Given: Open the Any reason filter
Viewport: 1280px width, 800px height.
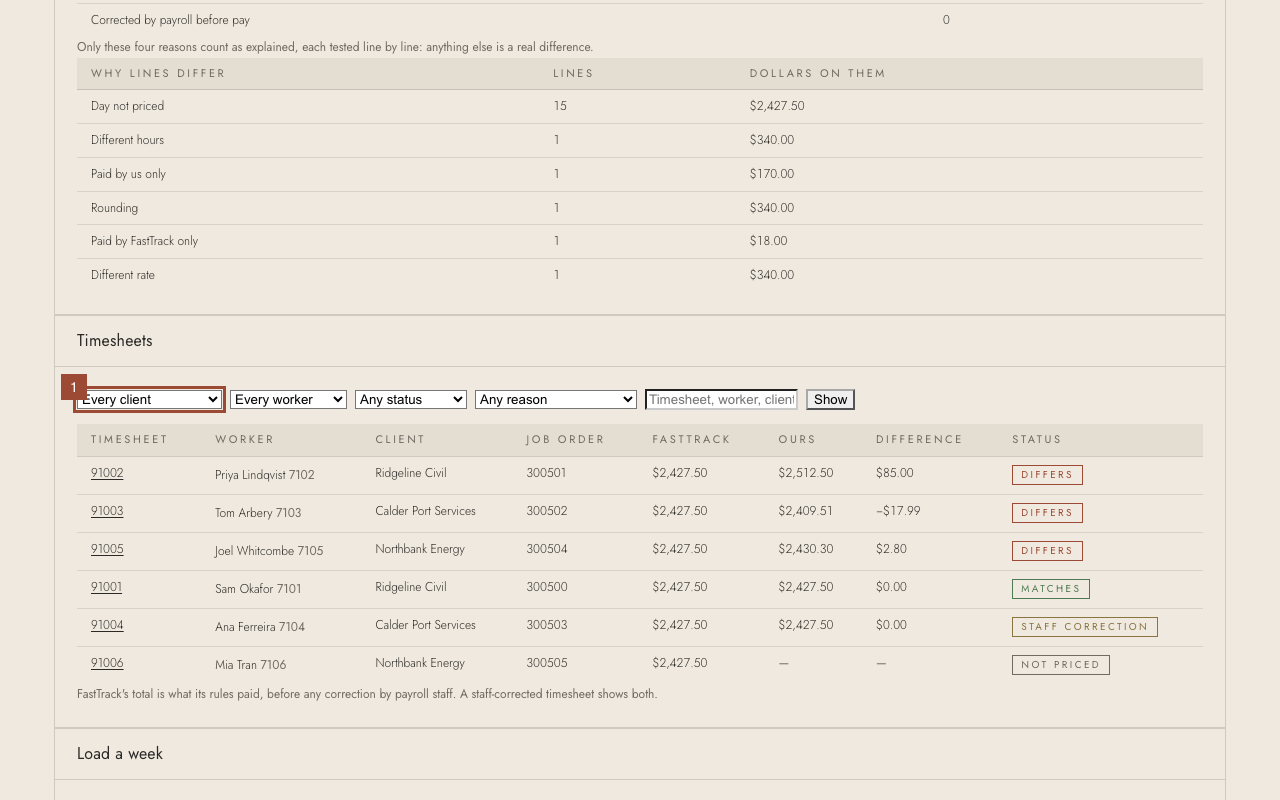Looking at the screenshot, I should [556, 399].
